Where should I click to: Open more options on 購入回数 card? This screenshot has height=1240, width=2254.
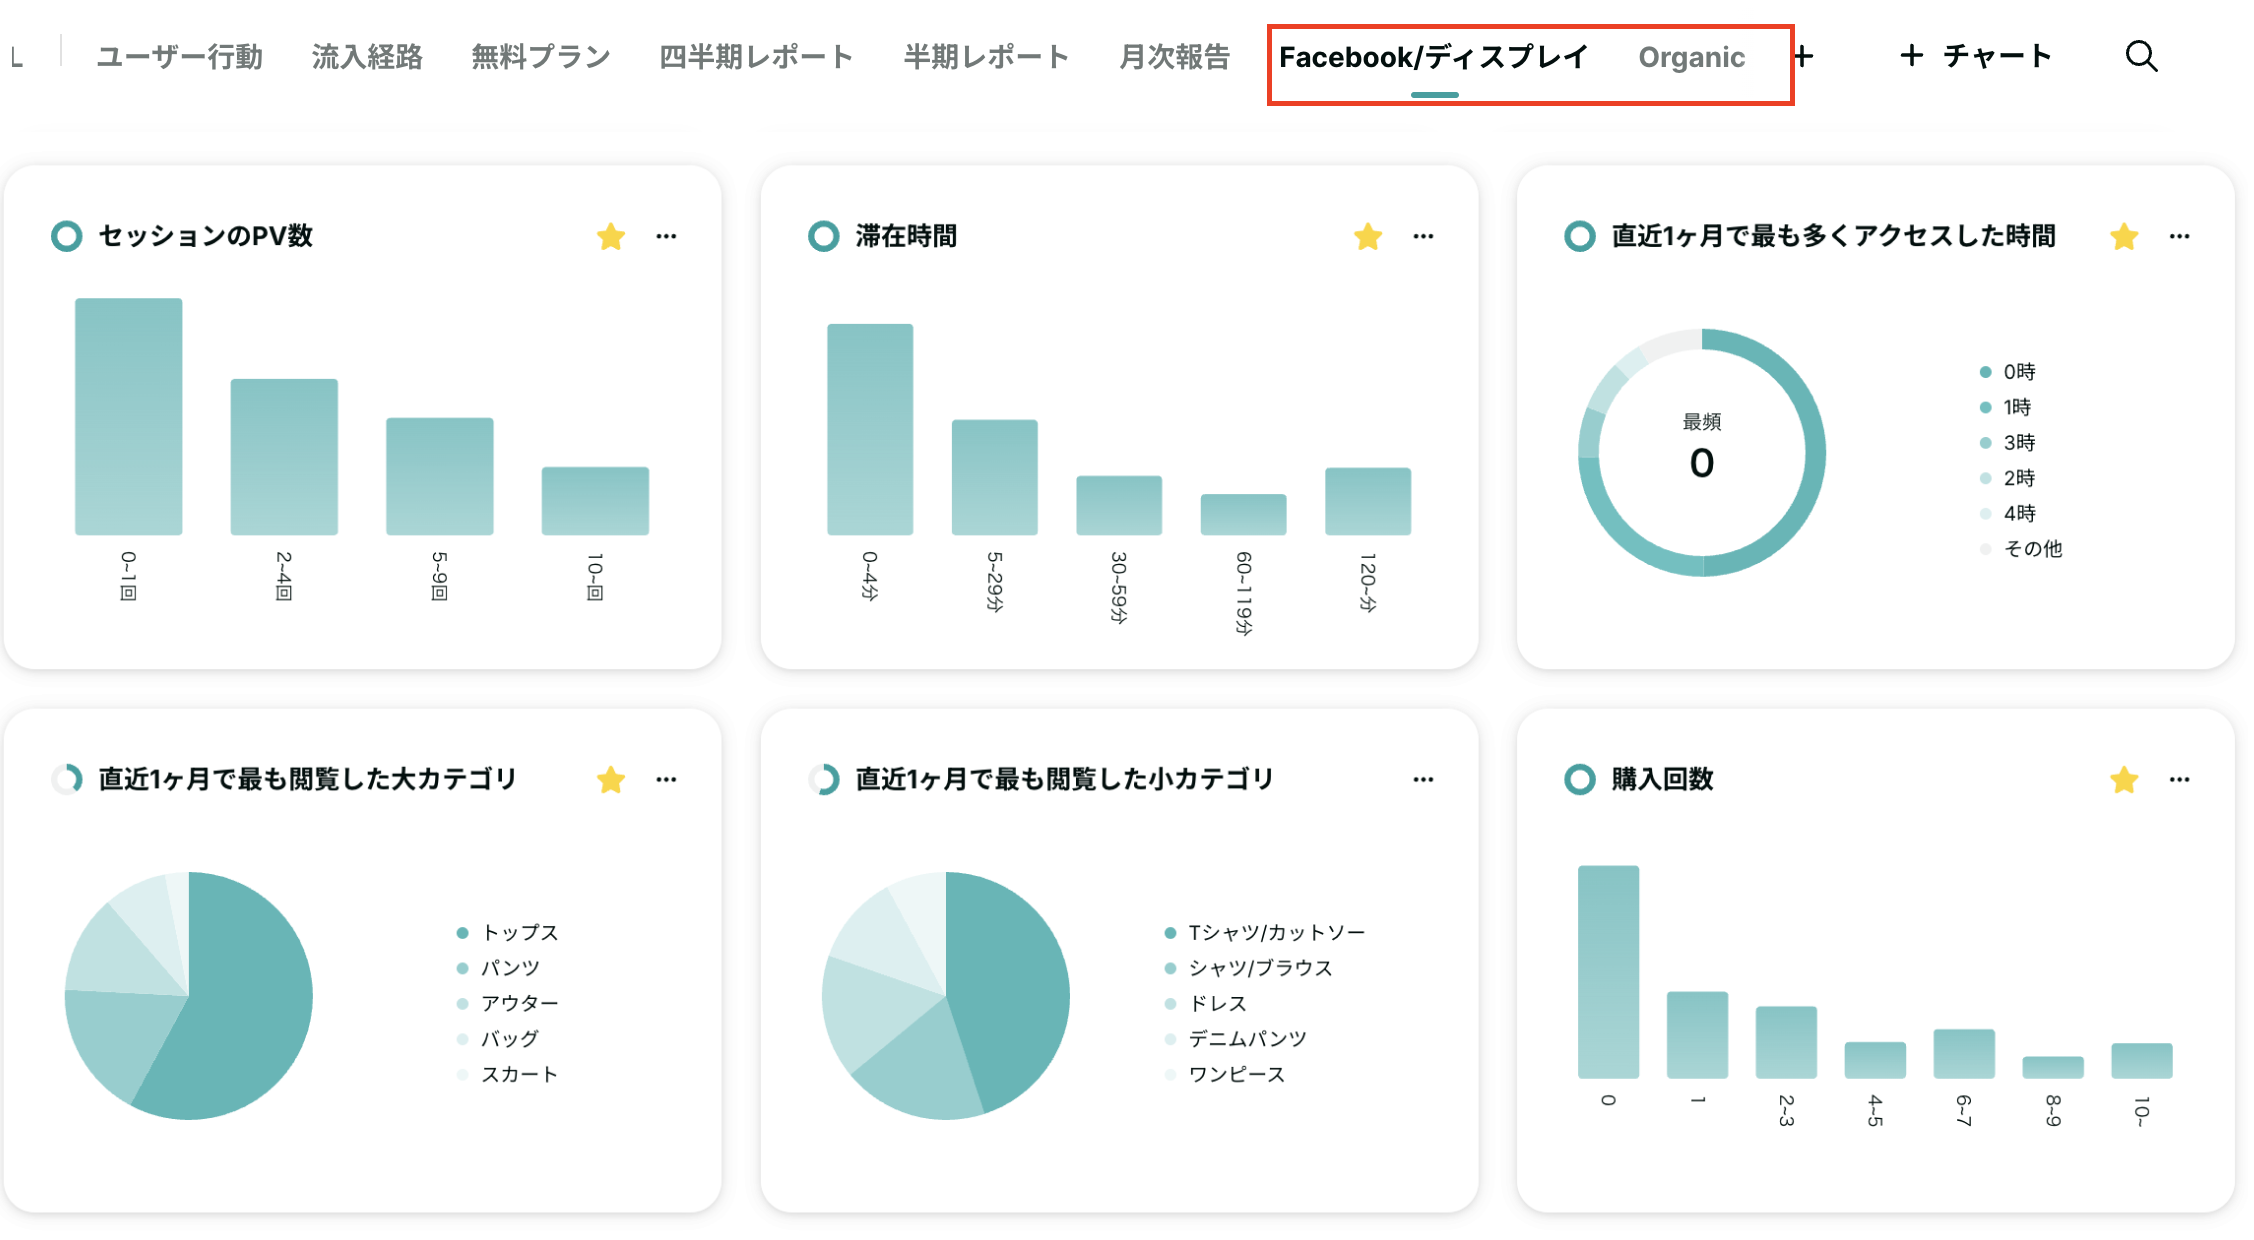[2180, 780]
